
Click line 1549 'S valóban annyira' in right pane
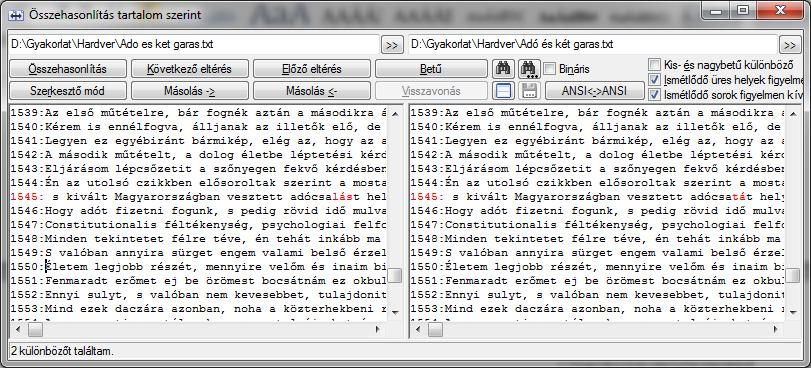[597, 253]
